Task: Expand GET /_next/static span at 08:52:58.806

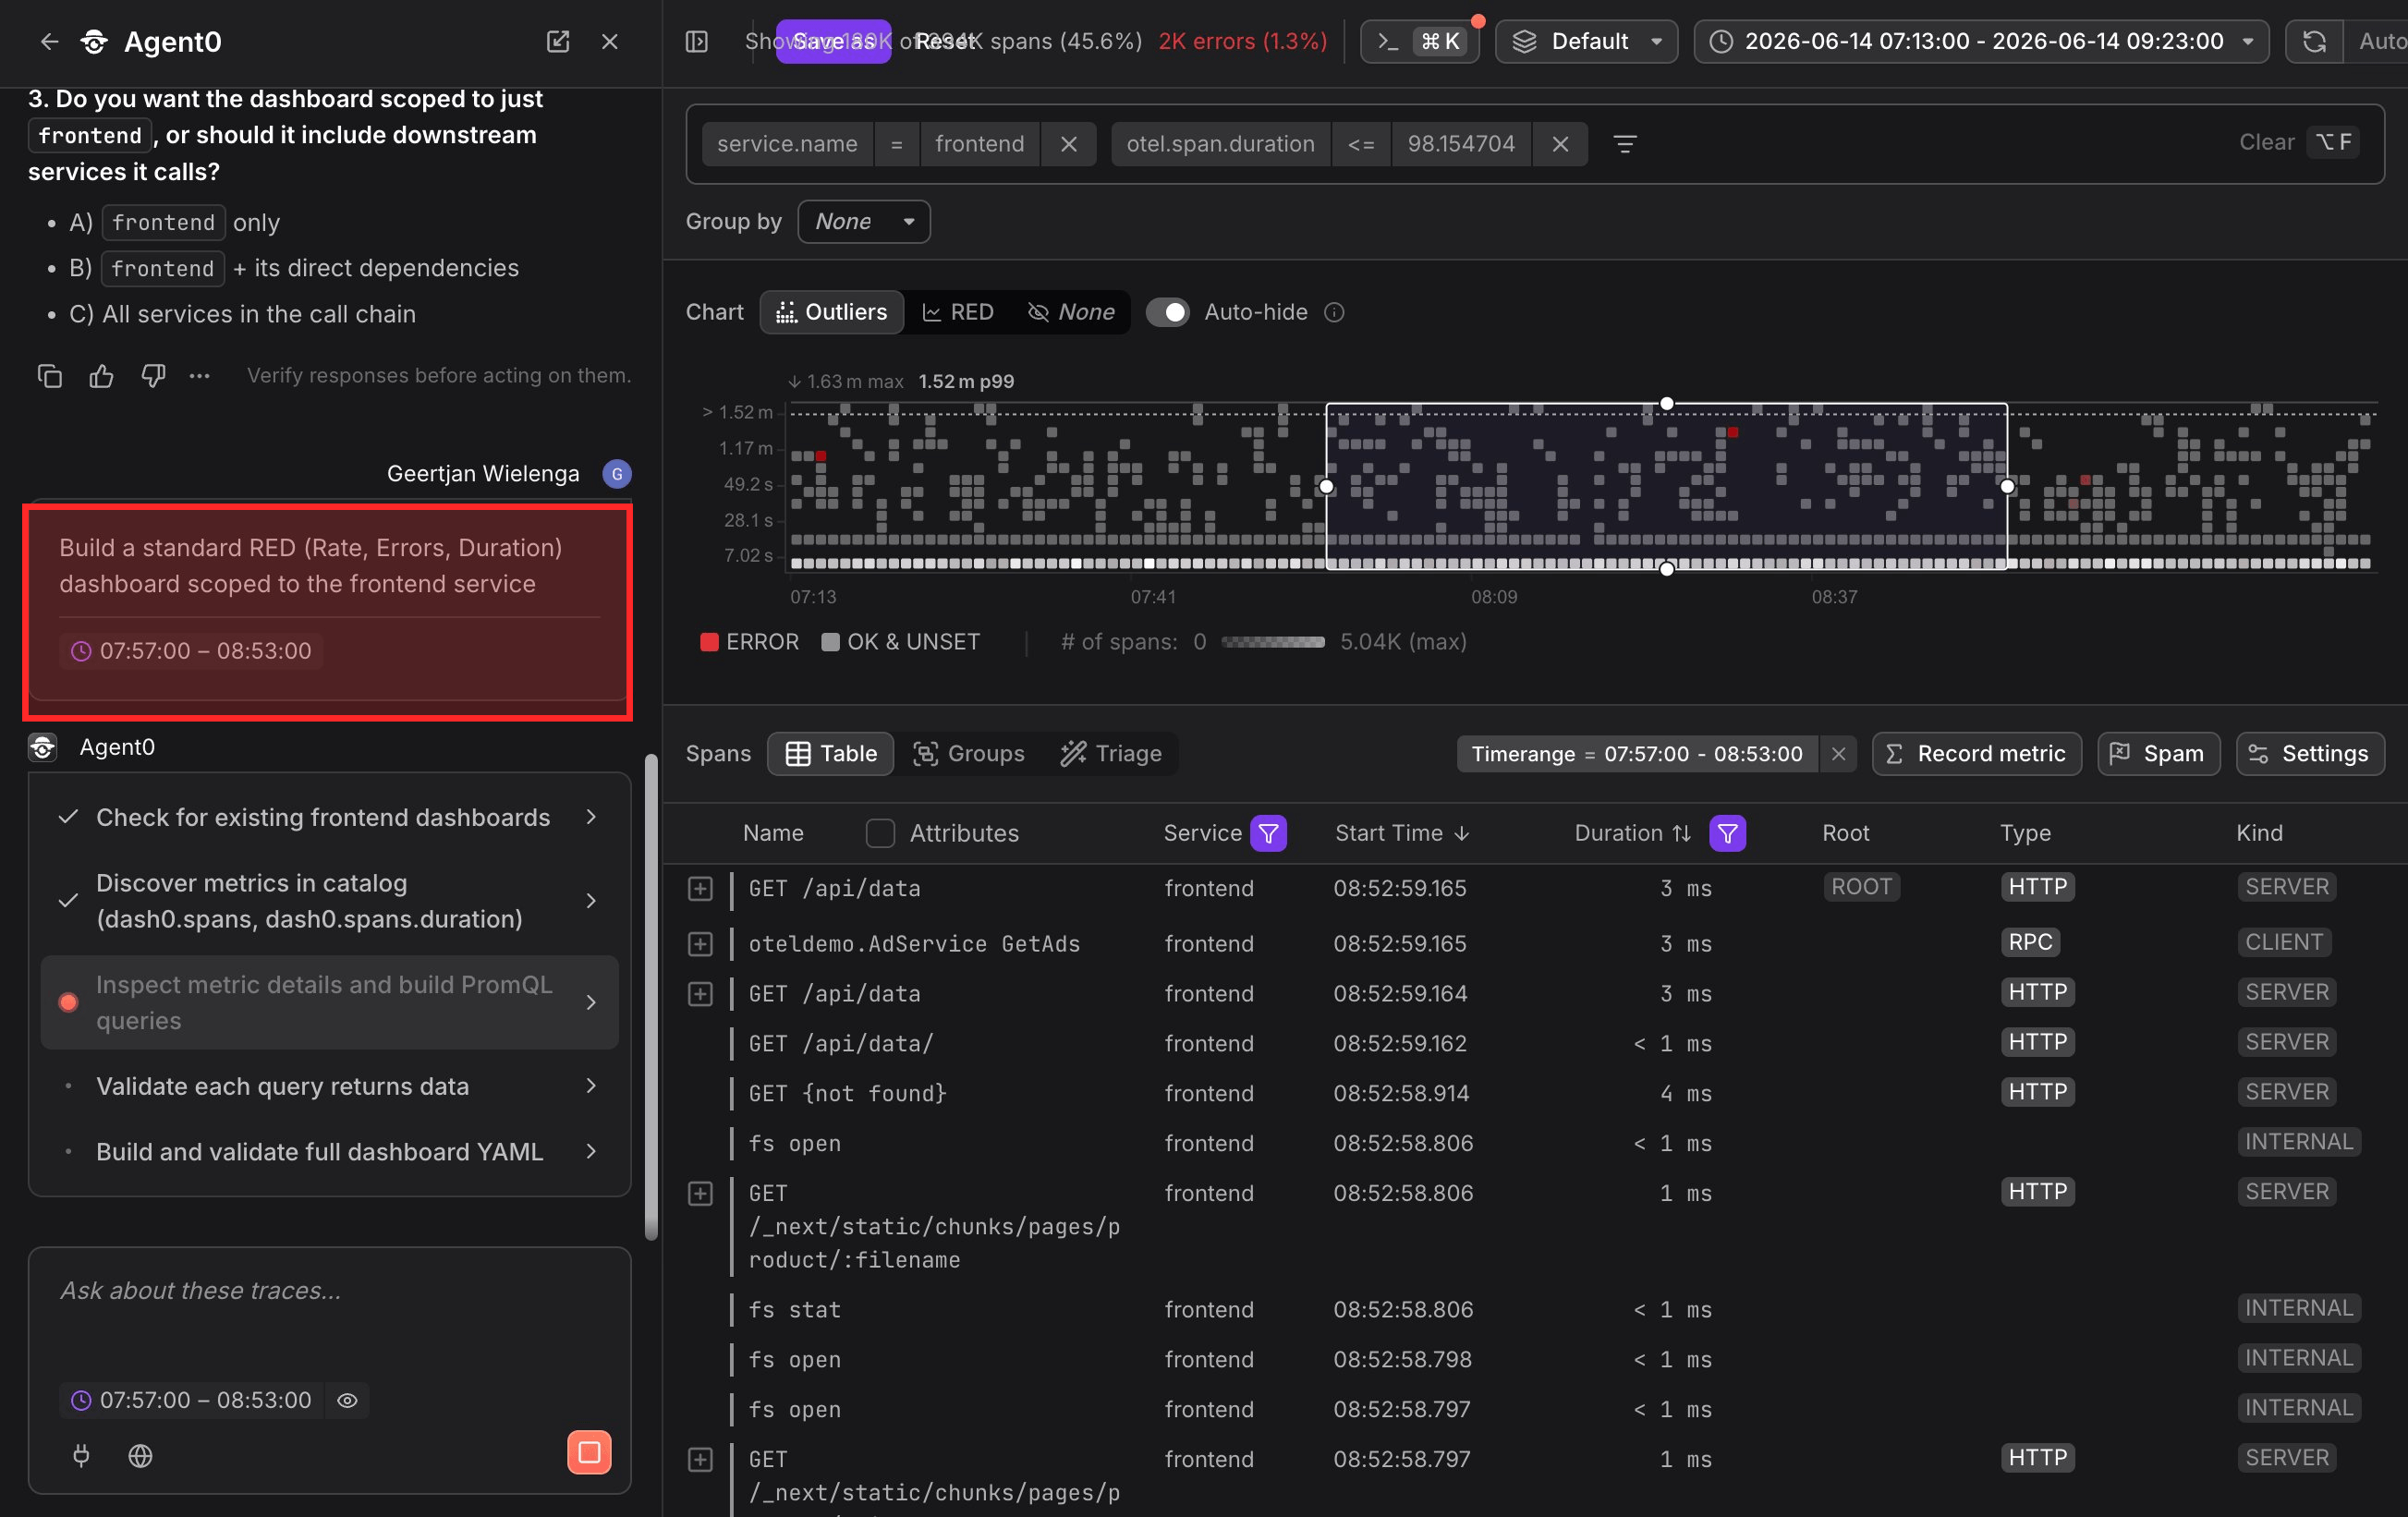Action: 700,1193
